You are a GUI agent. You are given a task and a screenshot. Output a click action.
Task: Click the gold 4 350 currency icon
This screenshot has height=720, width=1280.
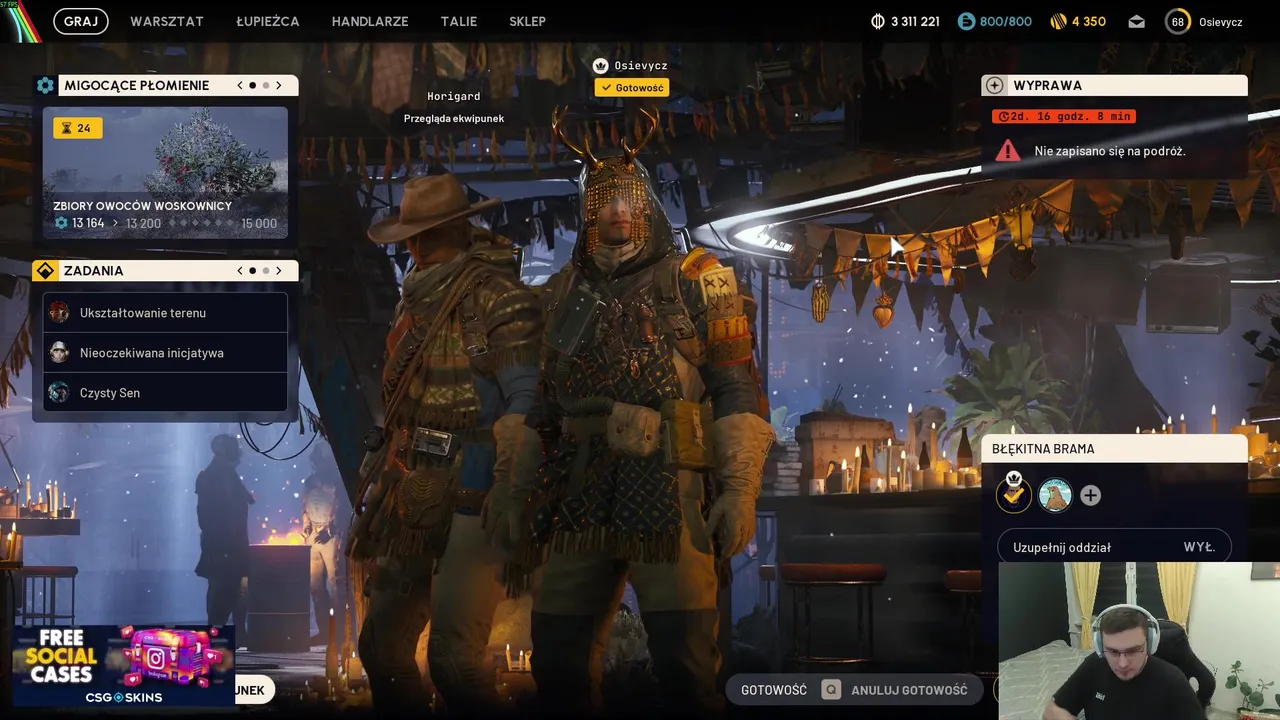pyautogui.click(x=1059, y=21)
